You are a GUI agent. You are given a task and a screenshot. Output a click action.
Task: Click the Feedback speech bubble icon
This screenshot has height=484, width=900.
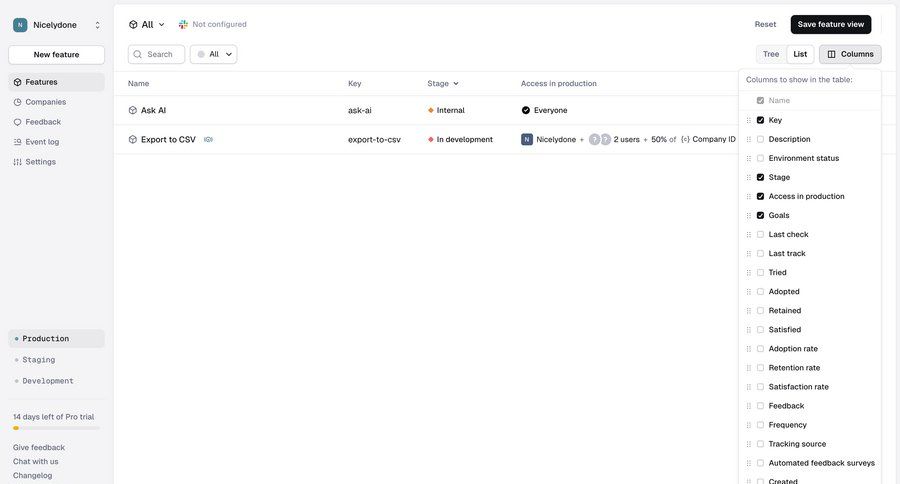point(17,122)
